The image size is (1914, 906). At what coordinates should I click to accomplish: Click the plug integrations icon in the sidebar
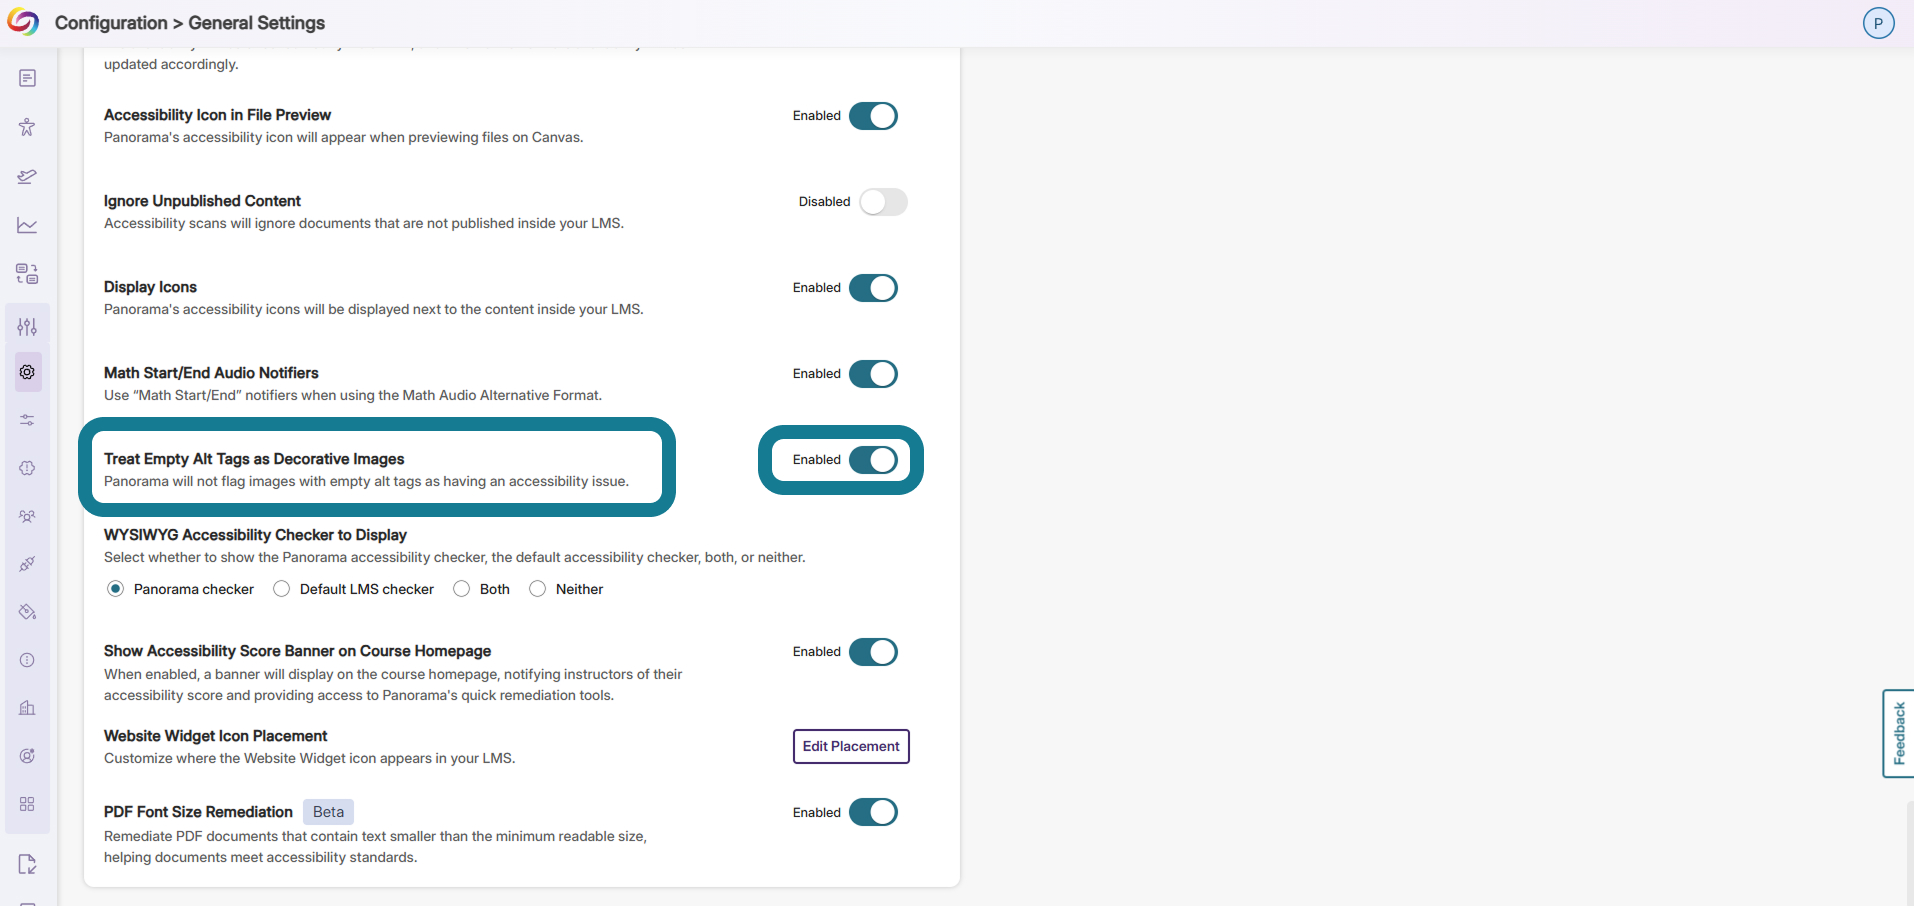pos(27,564)
